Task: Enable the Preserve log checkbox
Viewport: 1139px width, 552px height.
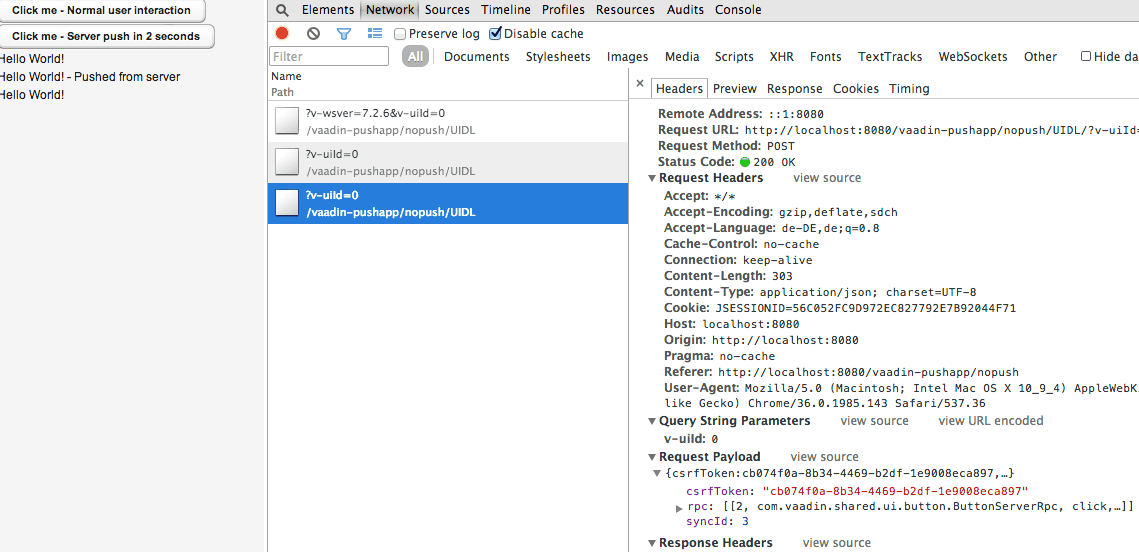Action: pyautogui.click(x=401, y=34)
